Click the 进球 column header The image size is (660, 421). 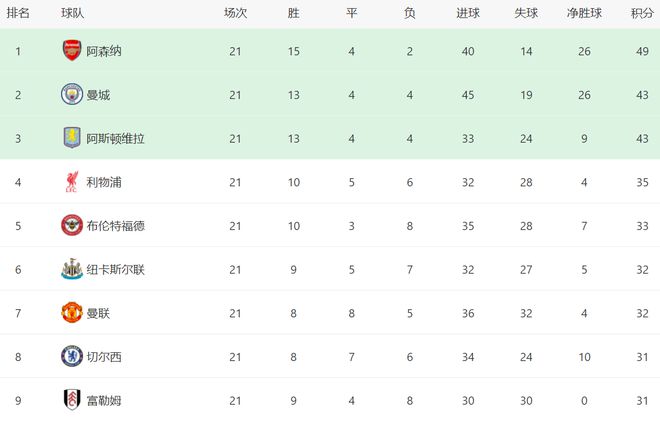click(468, 13)
